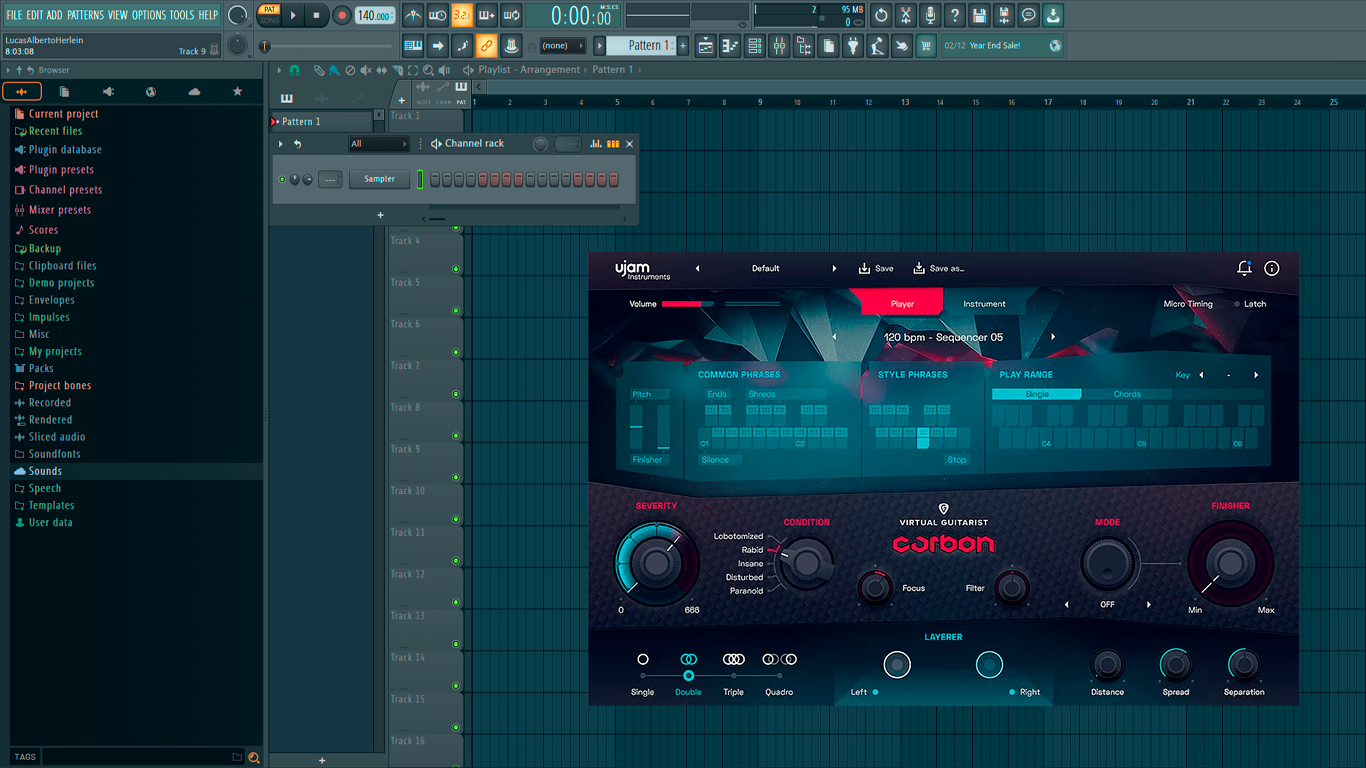Viewport: 1366px width, 768px height.
Task: Open the Channel rack graph editor icon
Action: (x=596, y=144)
